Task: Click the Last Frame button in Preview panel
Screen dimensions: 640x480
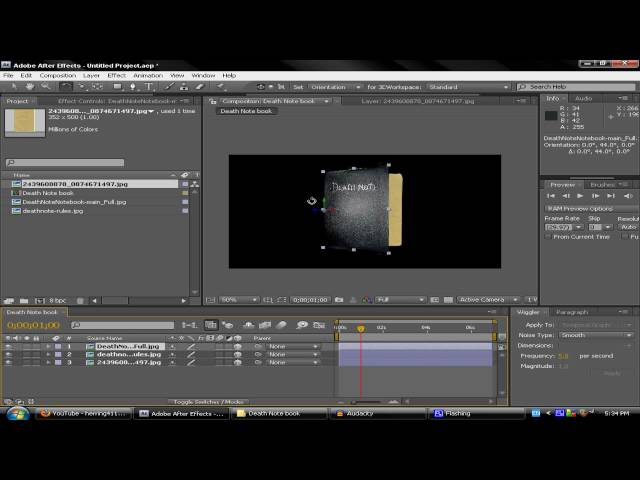Action: coord(611,196)
